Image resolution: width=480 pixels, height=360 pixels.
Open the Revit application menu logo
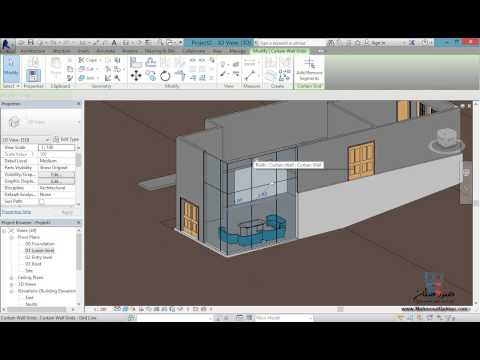(7, 44)
